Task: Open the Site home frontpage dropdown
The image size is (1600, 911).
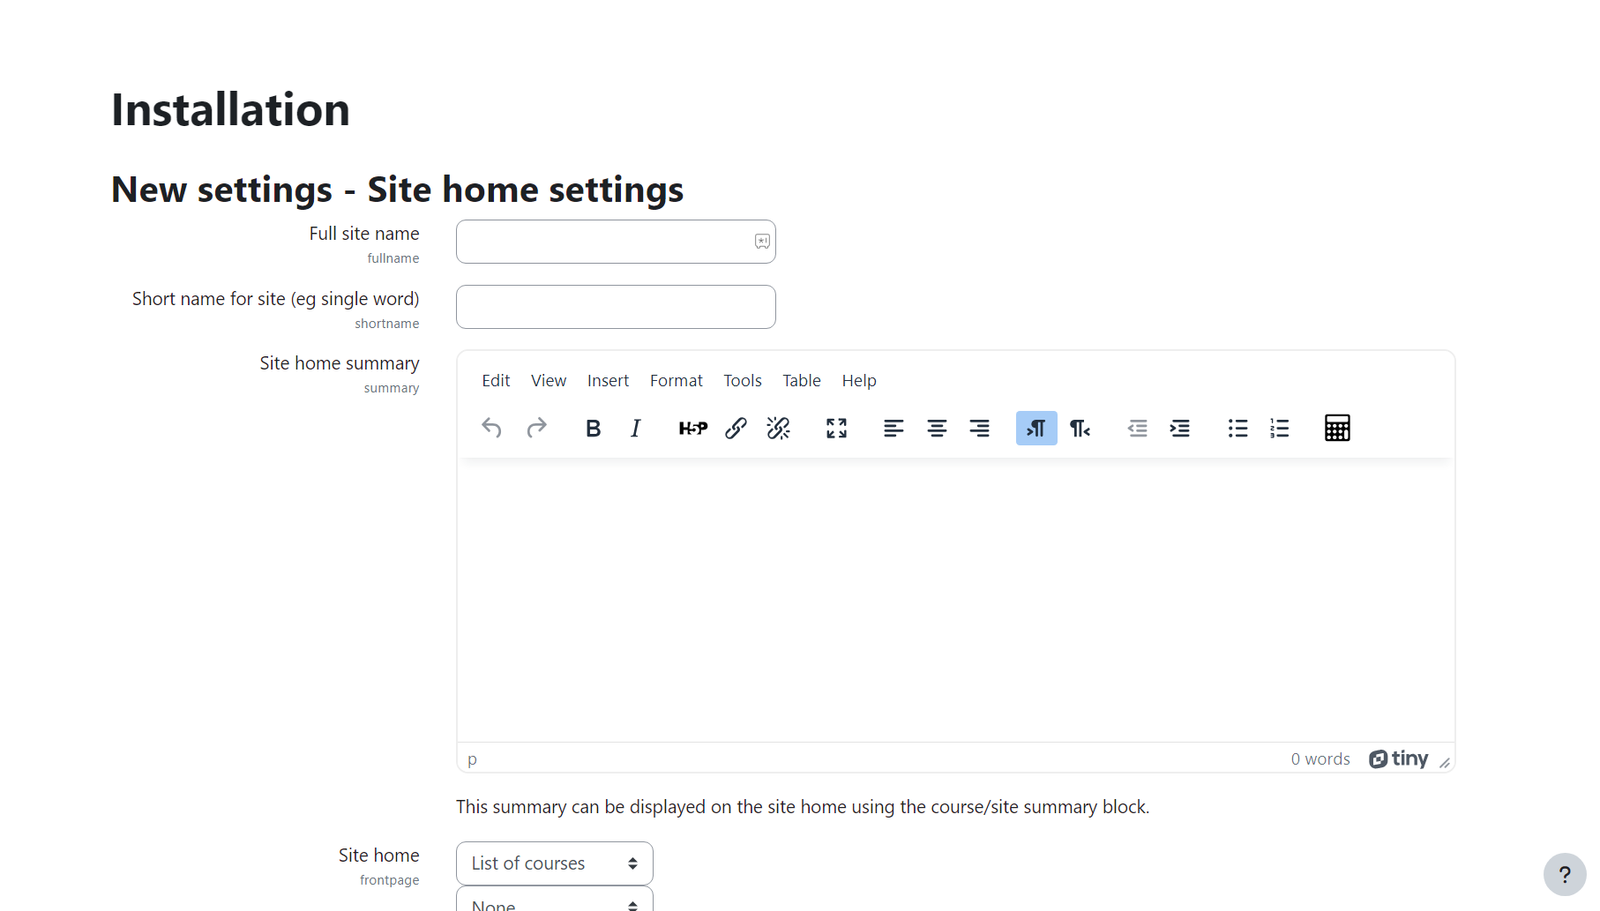Action: coord(554,862)
